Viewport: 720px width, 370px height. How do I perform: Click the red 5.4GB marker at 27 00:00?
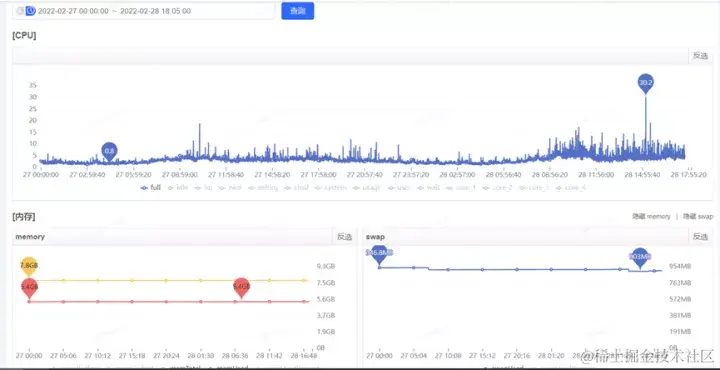coord(29,287)
